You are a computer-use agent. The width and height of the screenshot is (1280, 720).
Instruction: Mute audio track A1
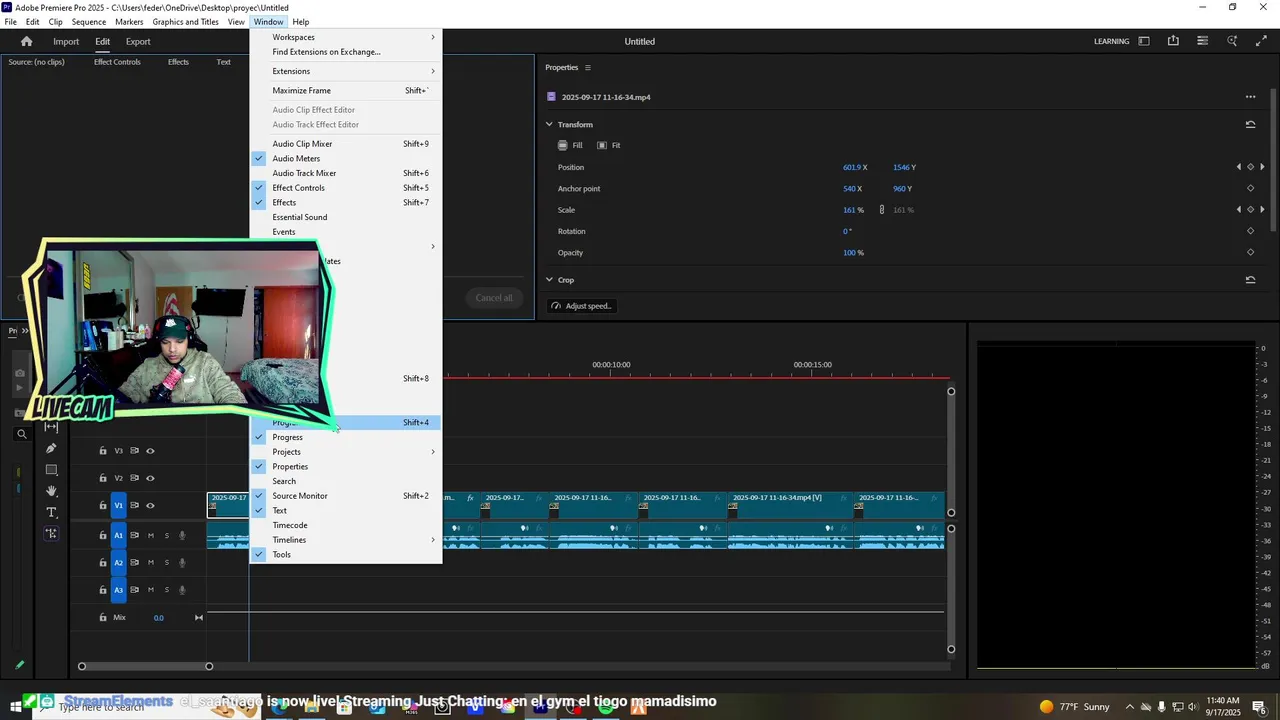pyautogui.click(x=151, y=536)
